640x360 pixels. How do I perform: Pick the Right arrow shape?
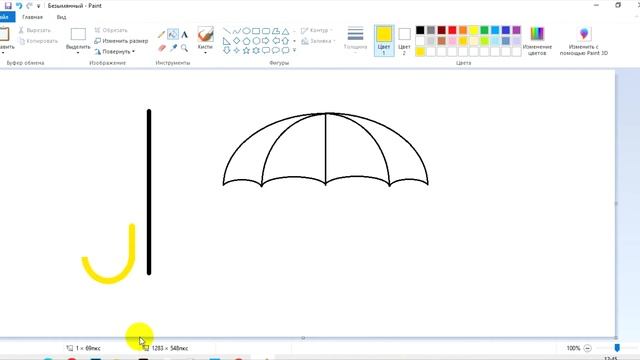(266, 41)
